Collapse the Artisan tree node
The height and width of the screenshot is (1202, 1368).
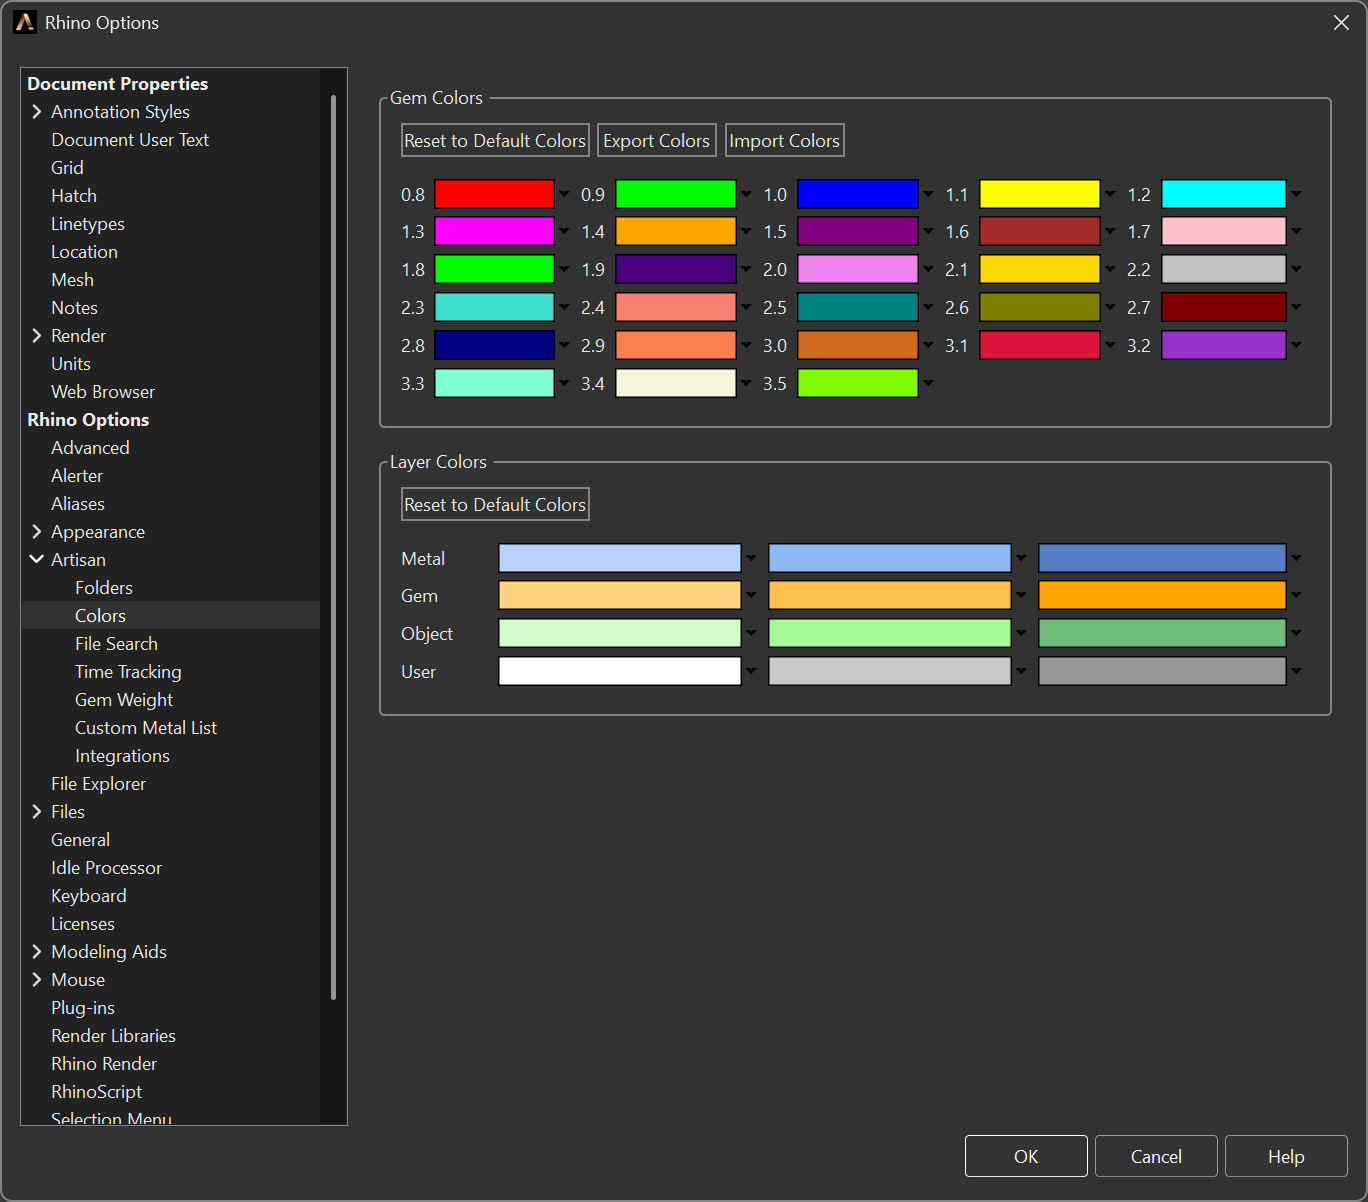click(37, 559)
